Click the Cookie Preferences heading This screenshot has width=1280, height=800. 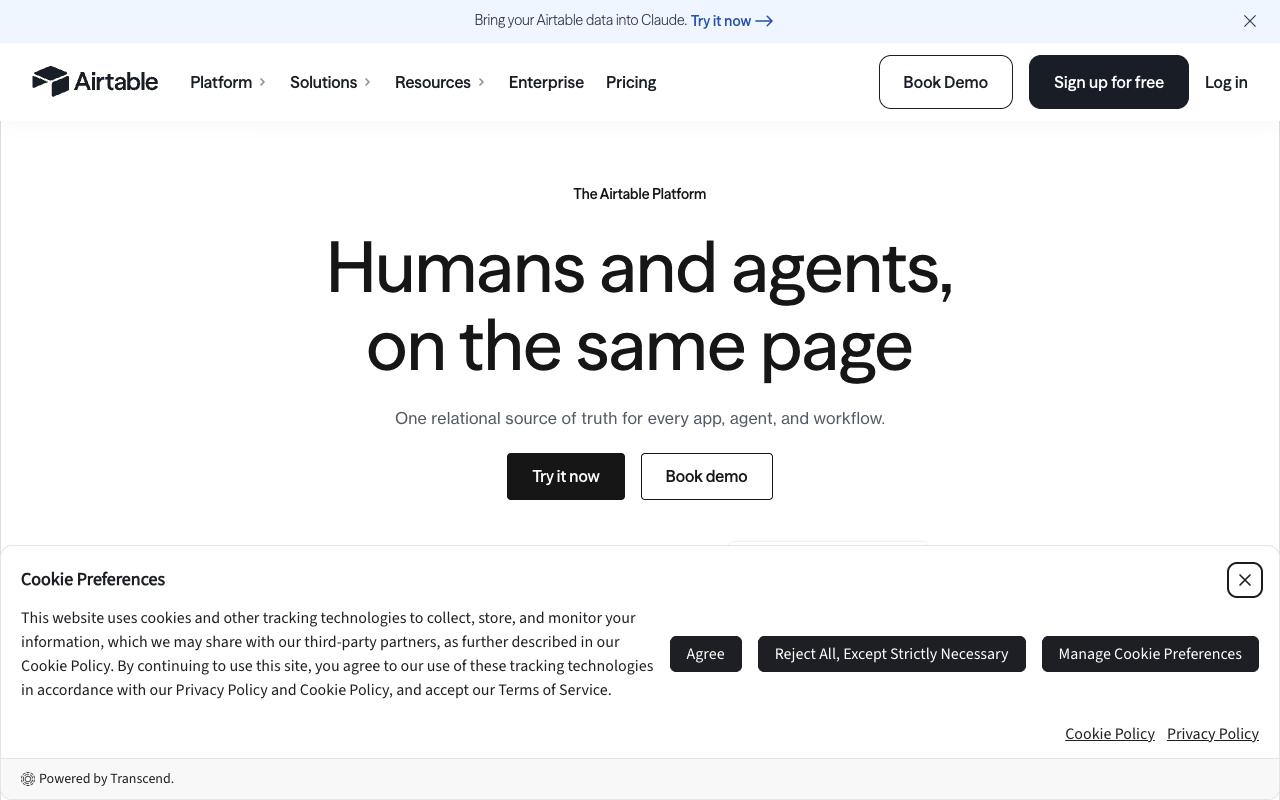[93, 579]
